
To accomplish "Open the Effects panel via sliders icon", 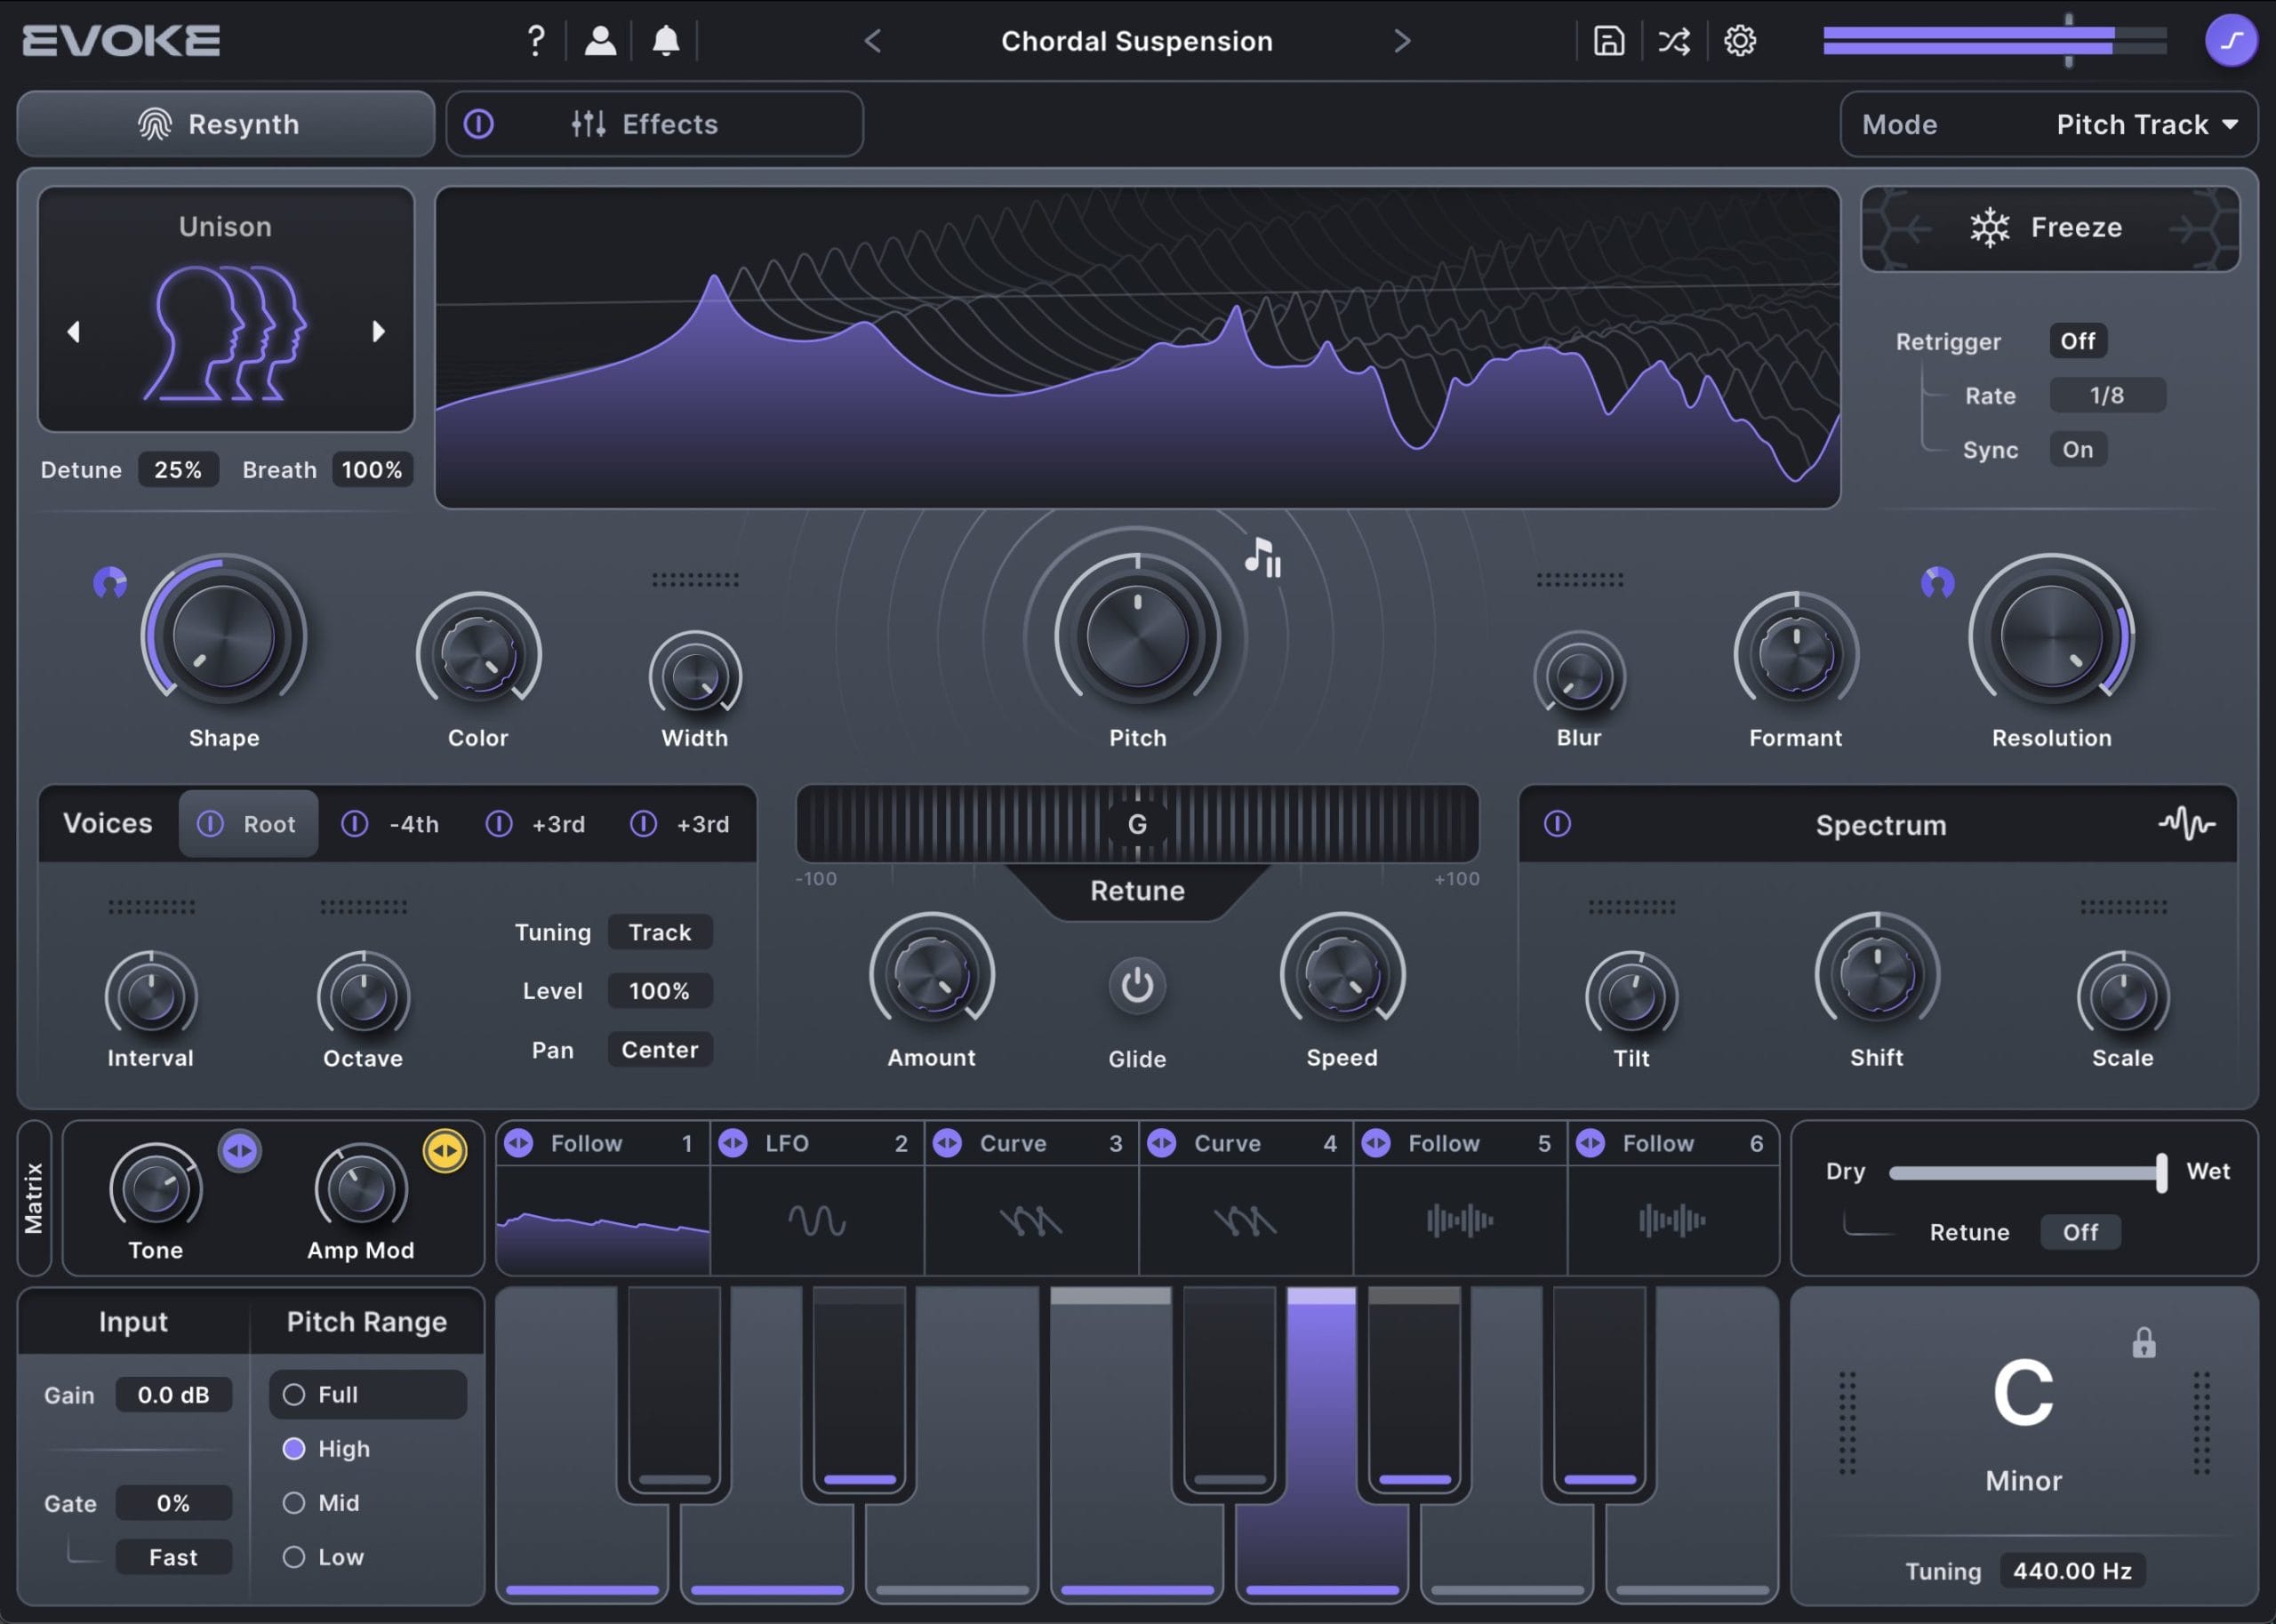I will click(589, 124).
